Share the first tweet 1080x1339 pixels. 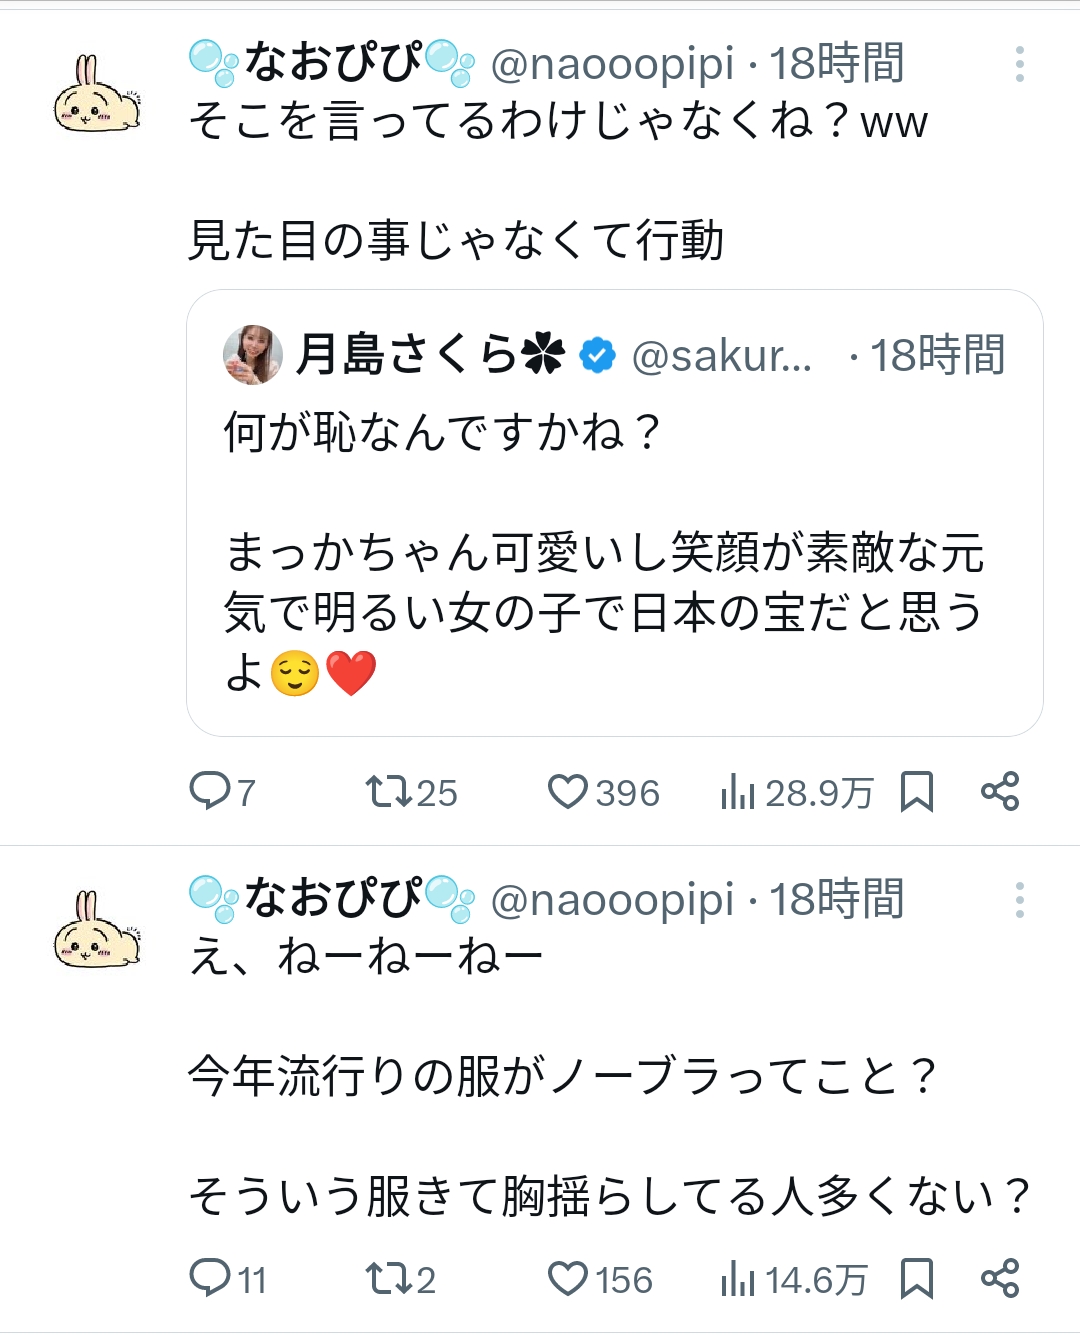pos(1000,792)
